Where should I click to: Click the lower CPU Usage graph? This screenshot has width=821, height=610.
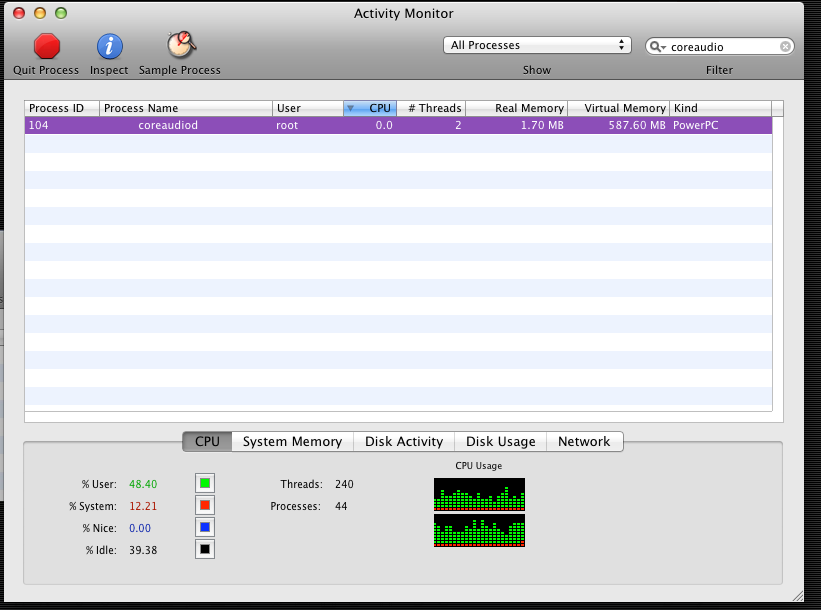pos(479,530)
